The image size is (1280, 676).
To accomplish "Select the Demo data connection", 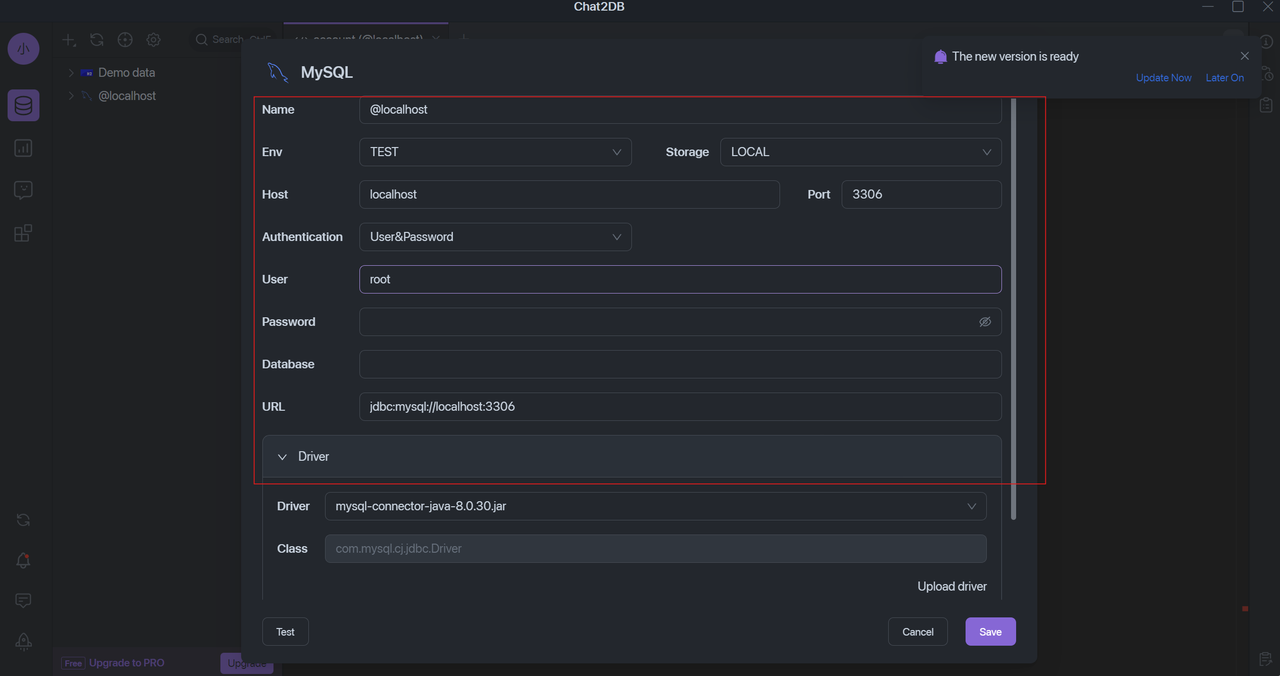I will pyautogui.click(x=126, y=73).
